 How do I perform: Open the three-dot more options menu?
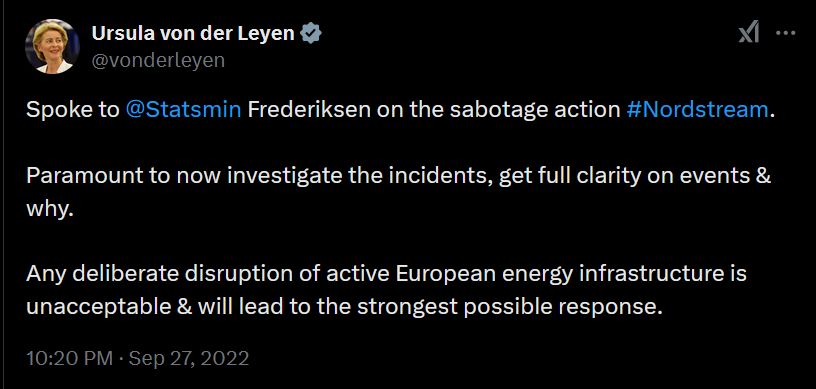click(785, 34)
